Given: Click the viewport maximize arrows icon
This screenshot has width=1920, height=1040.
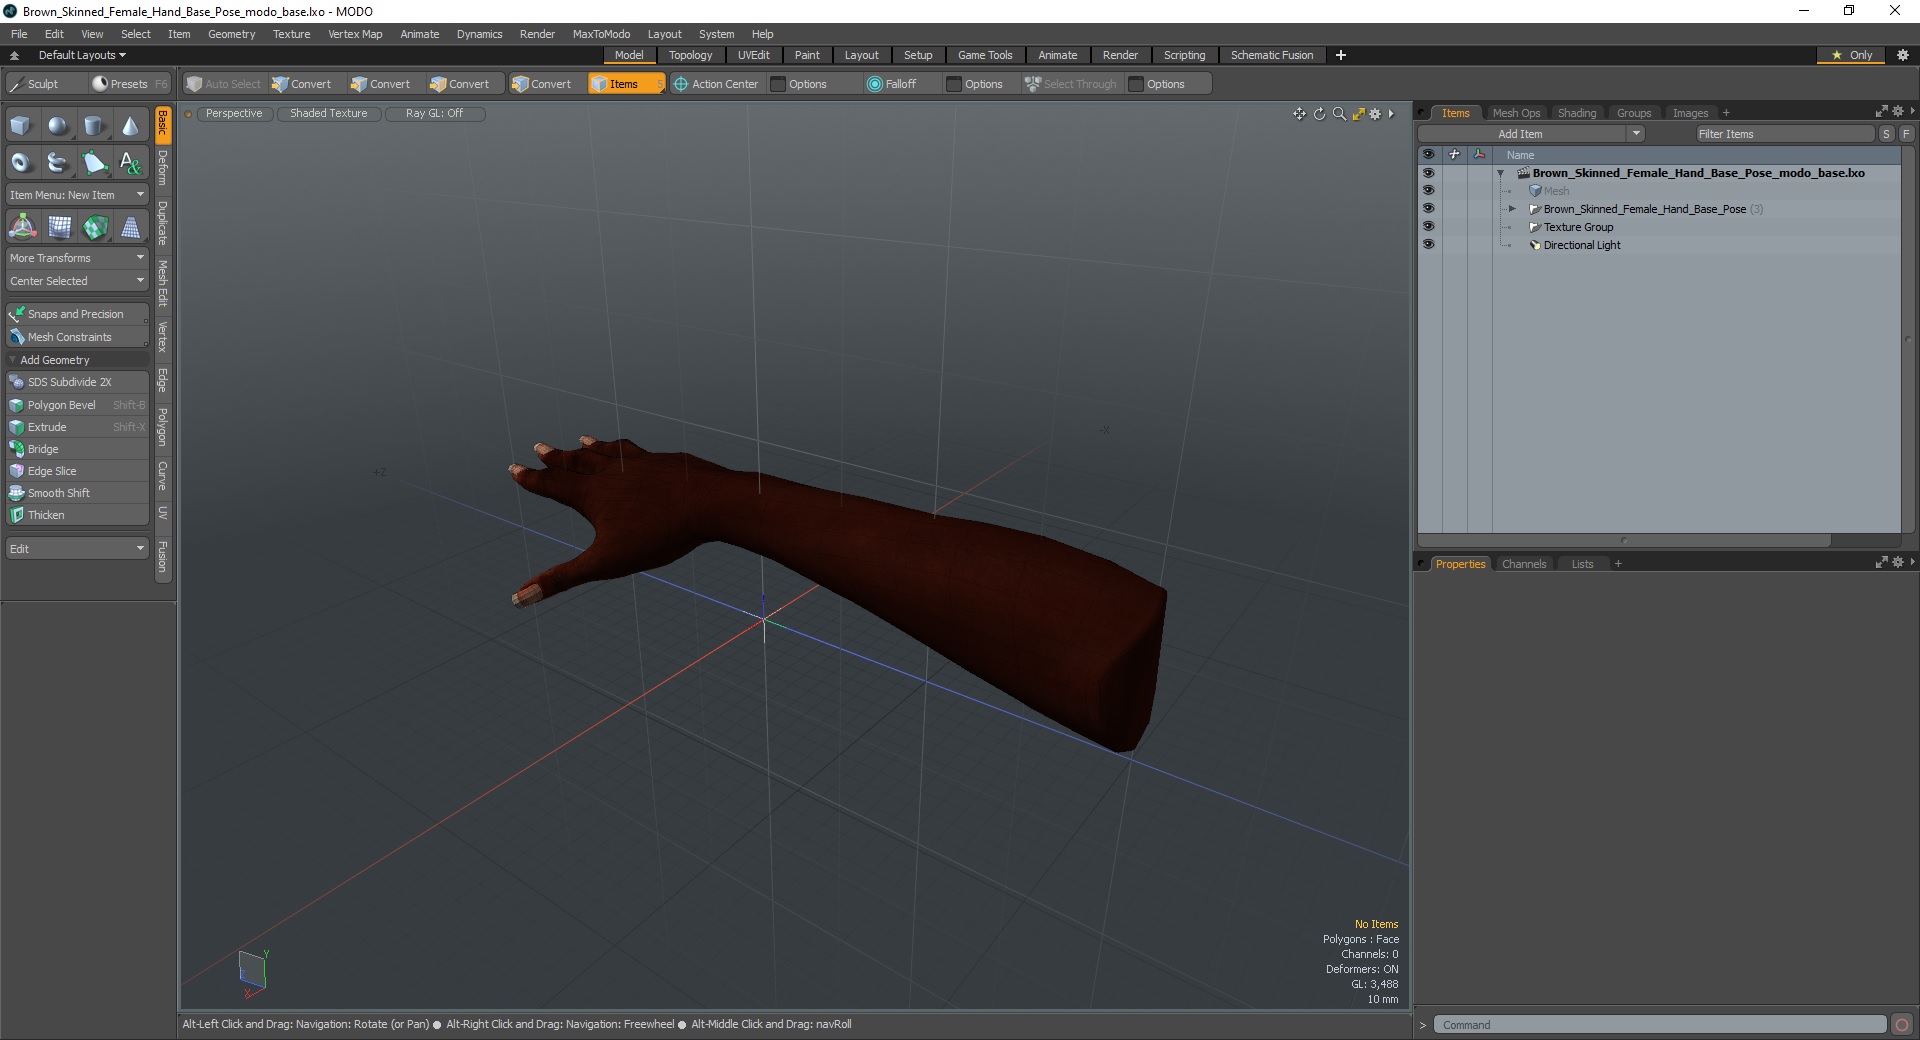Looking at the screenshot, I should [x=1358, y=114].
